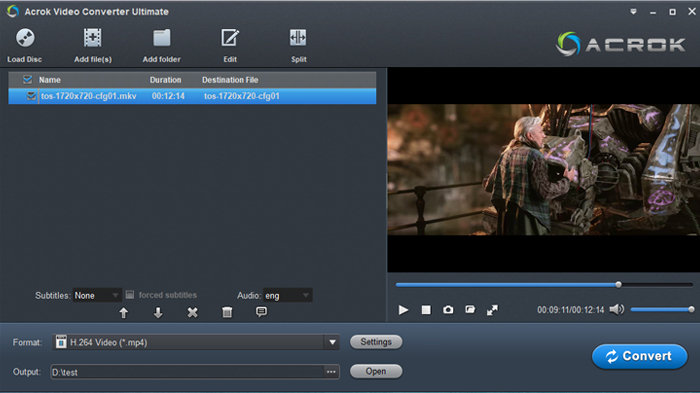Toggle the select-all checkbox in header
700x393 pixels.
(27, 79)
